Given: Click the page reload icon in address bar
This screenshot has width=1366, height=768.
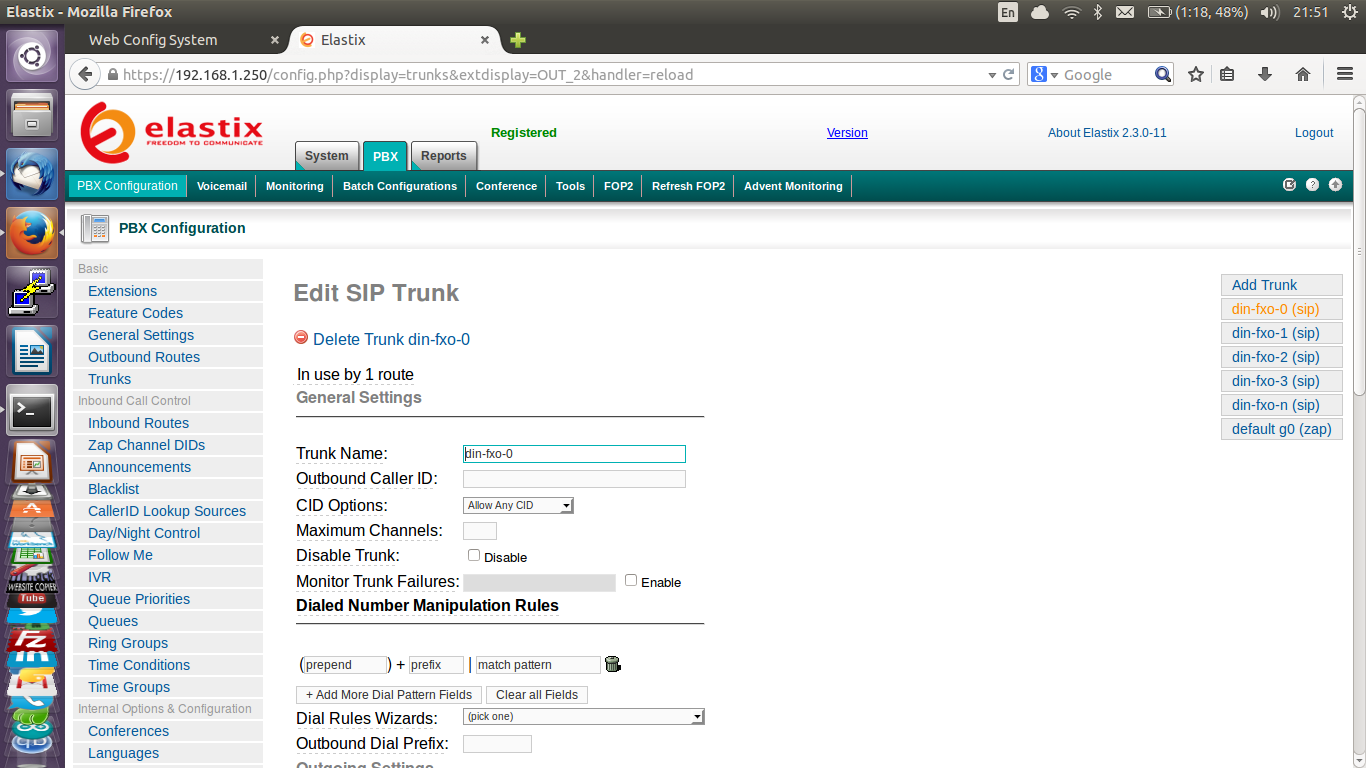Looking at the screenshot, I should (1010, 74).
